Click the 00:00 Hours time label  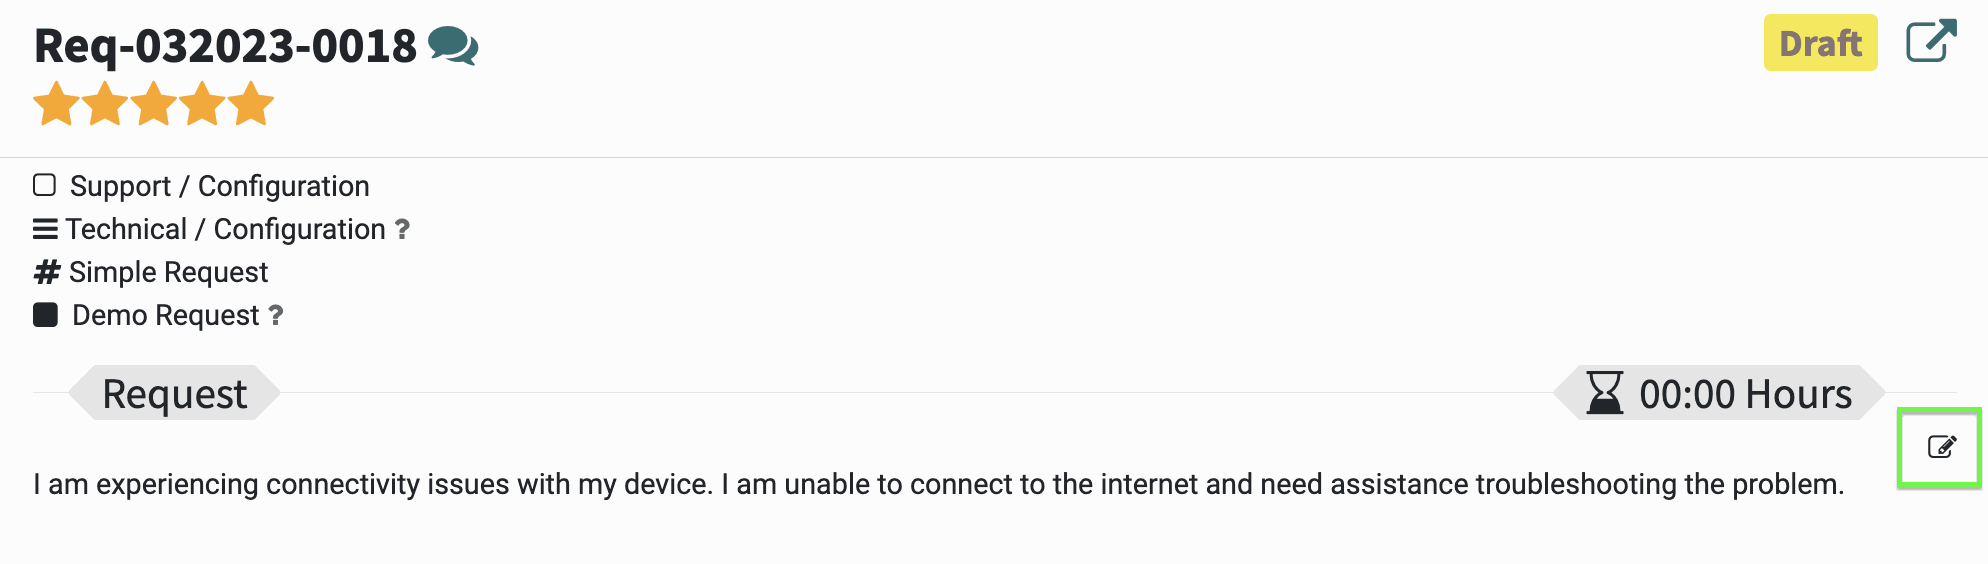[x=1745, y=394]
